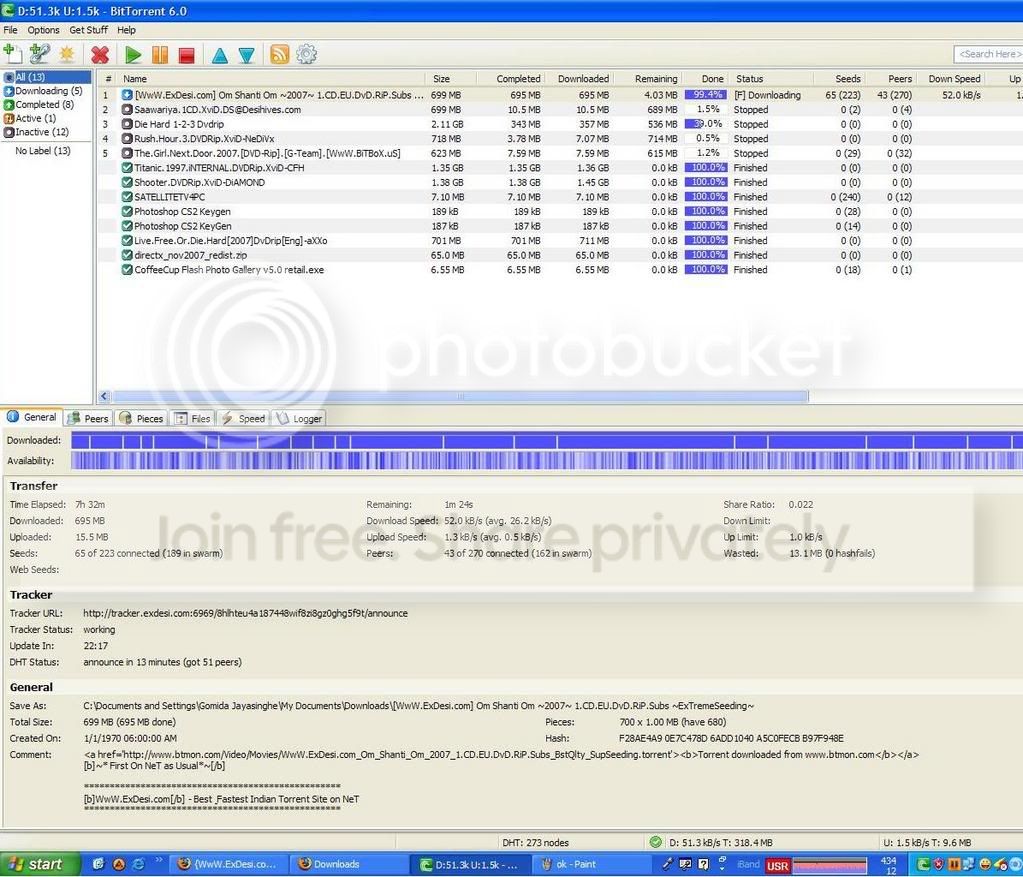
Task: Select the Live.Free.Or.Die.Hard torrent
Action: click(x=560, y=241)
